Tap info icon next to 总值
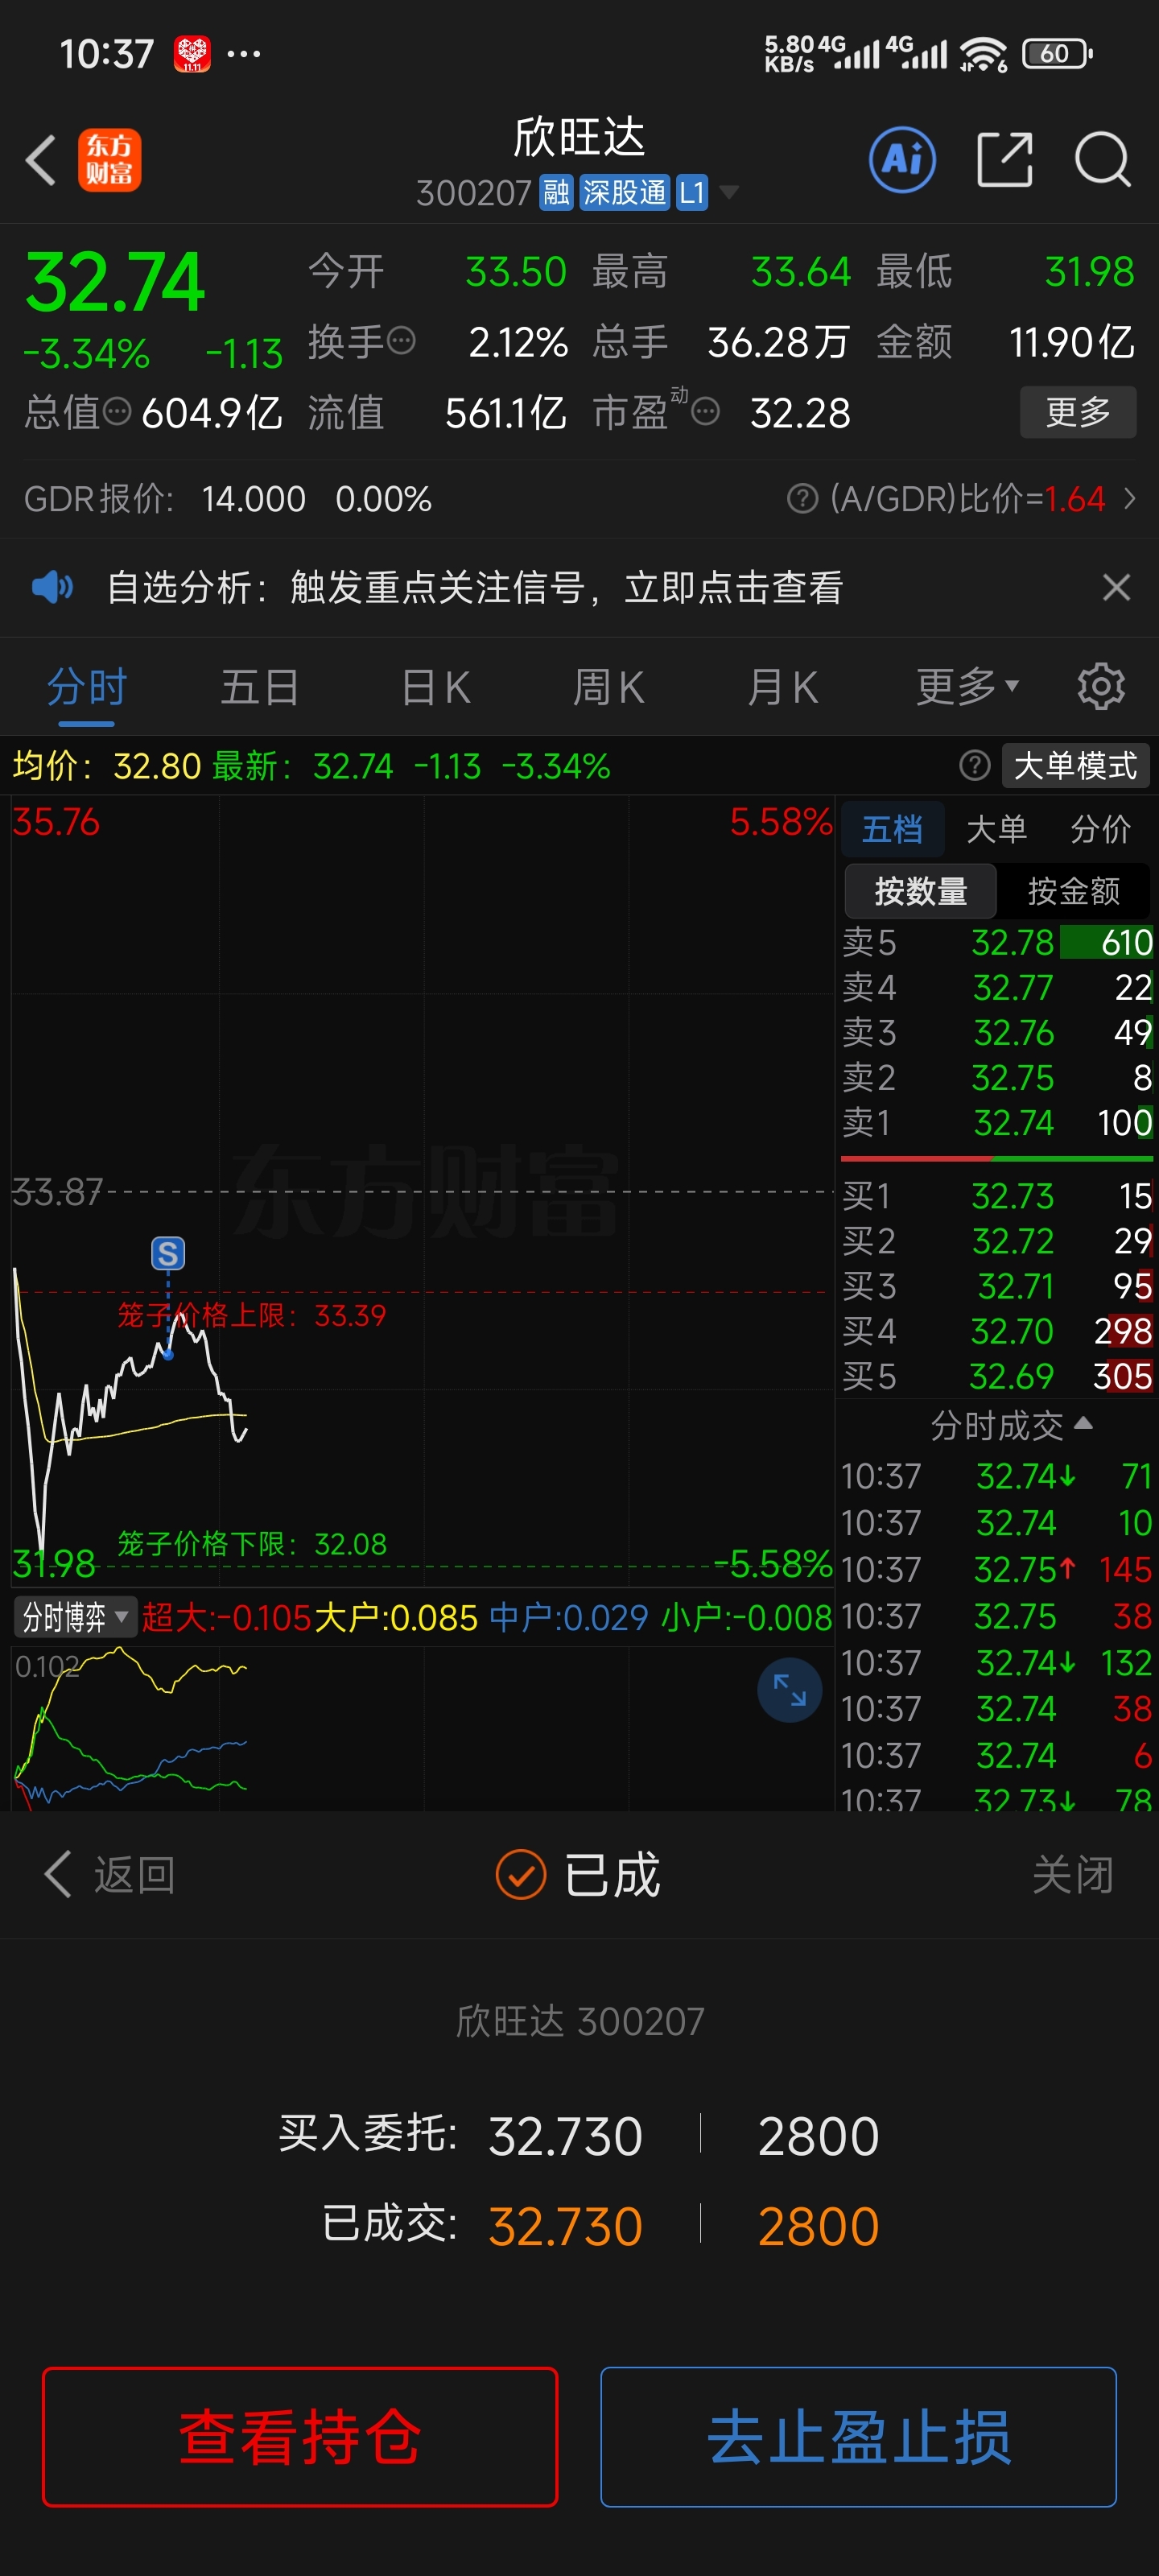Image resolution: width=1159 pixels, height=2576 pixels. tap(117, 411)
